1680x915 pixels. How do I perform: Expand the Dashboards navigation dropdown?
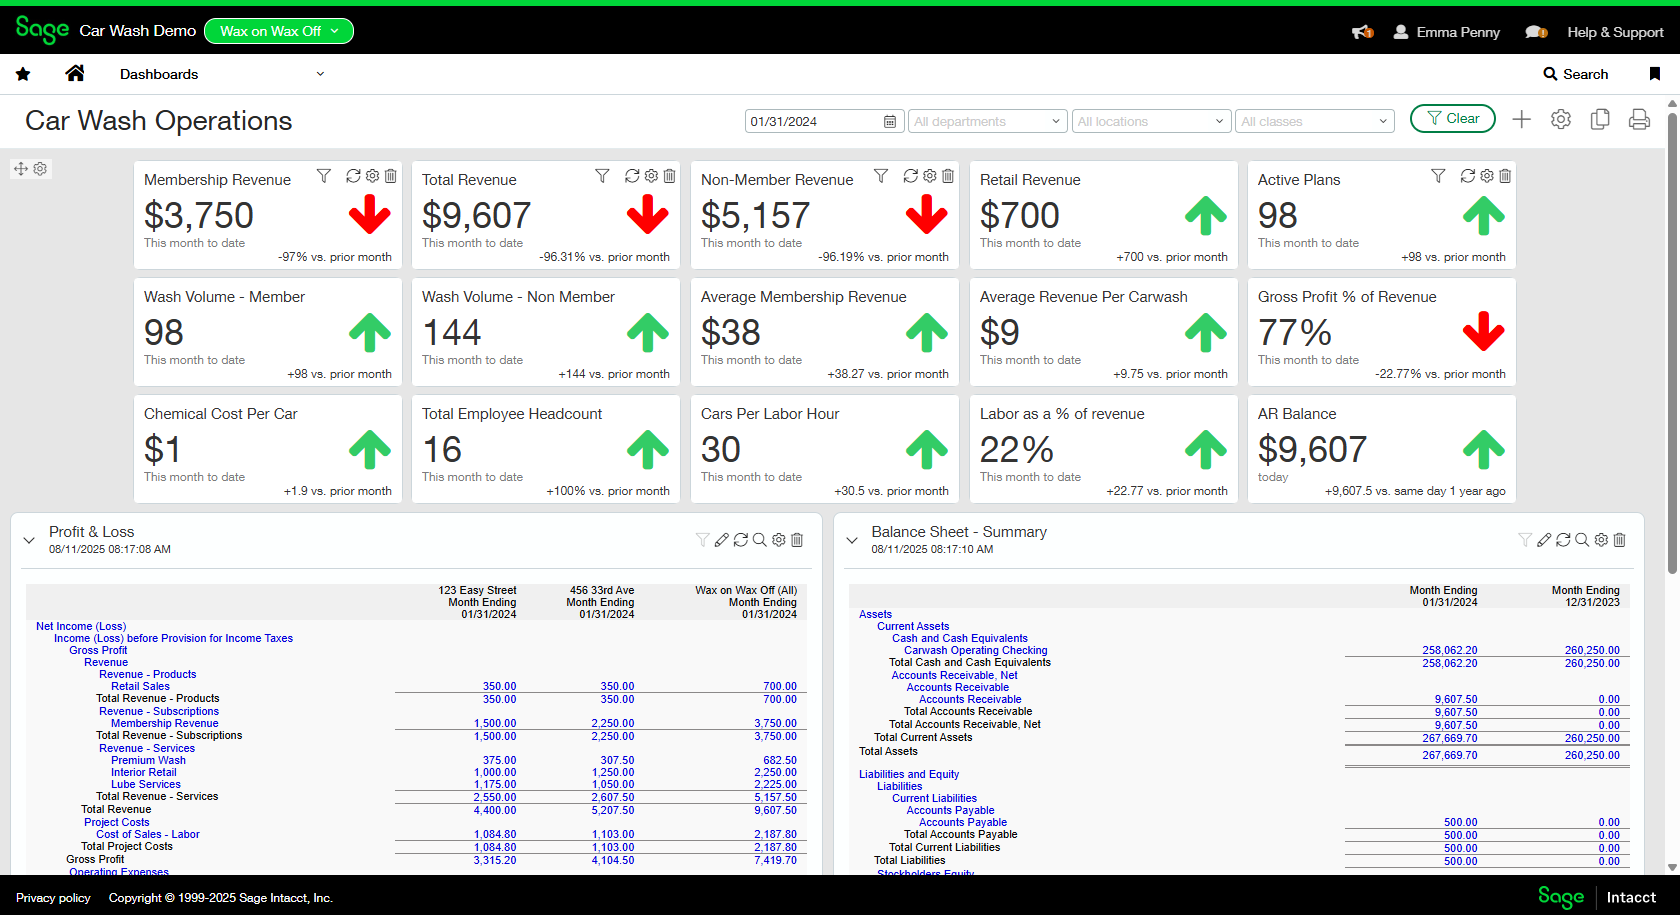pos(320,73)
